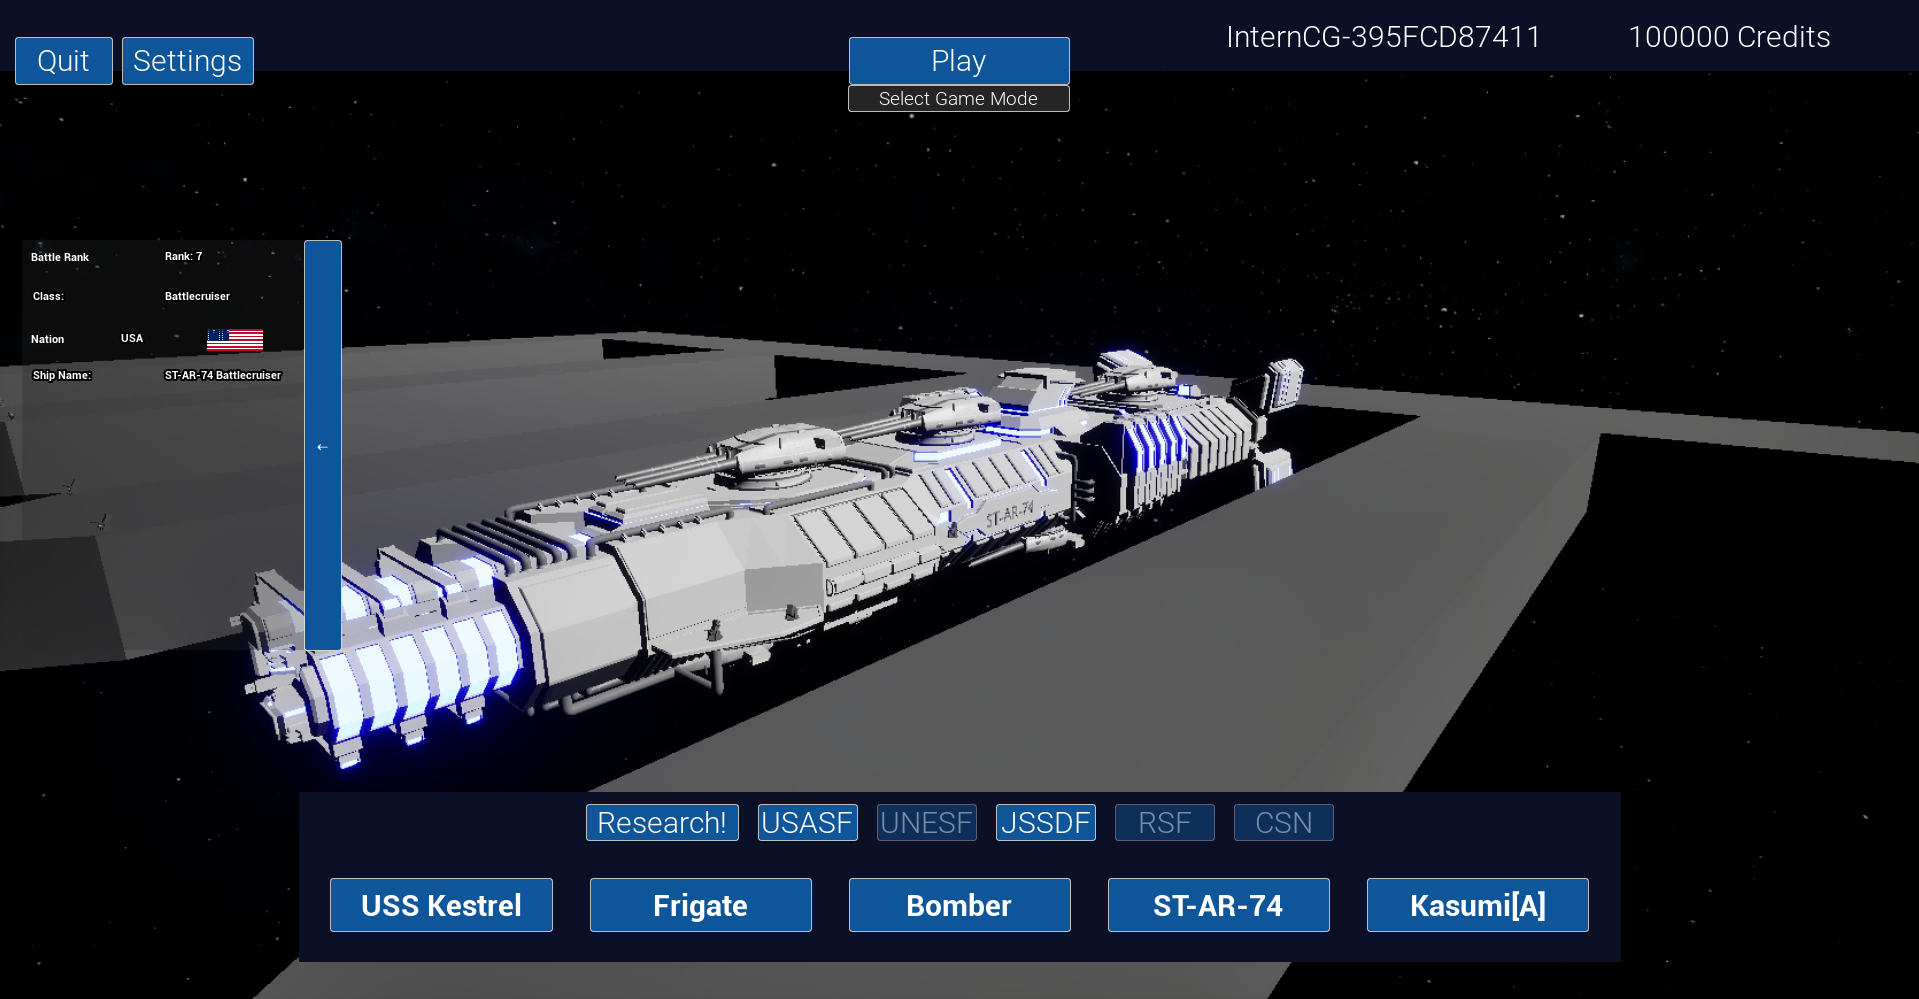Click the Battlecruiser class value
The image size is (1919, 999).
[x=197, y=297]
